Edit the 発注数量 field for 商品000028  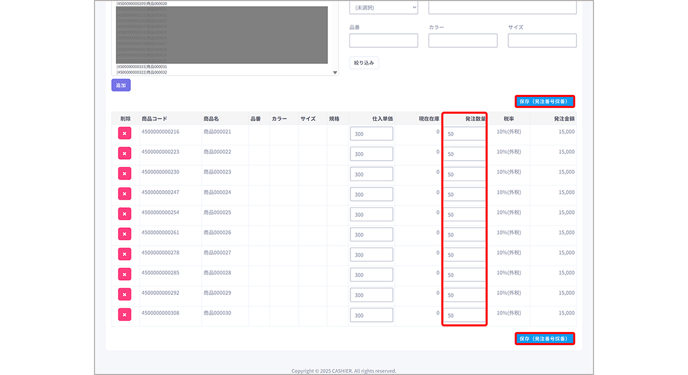point(464,275)
